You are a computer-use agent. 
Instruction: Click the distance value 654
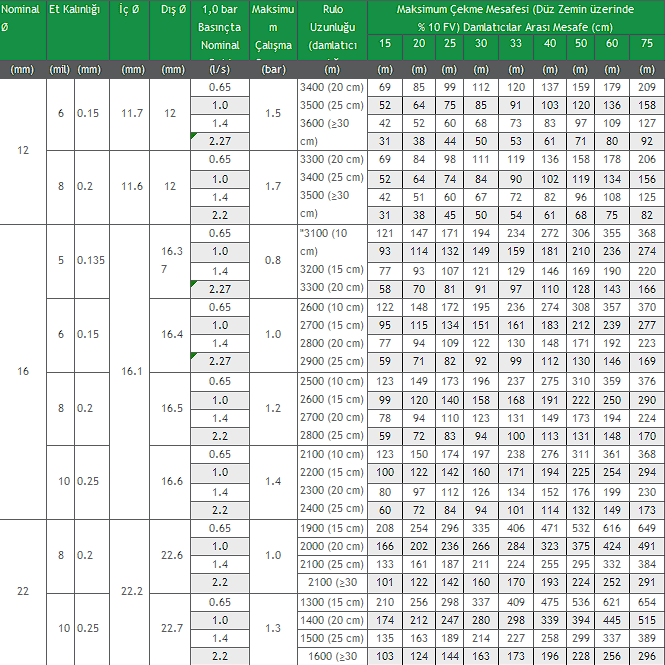pos(647,602)
